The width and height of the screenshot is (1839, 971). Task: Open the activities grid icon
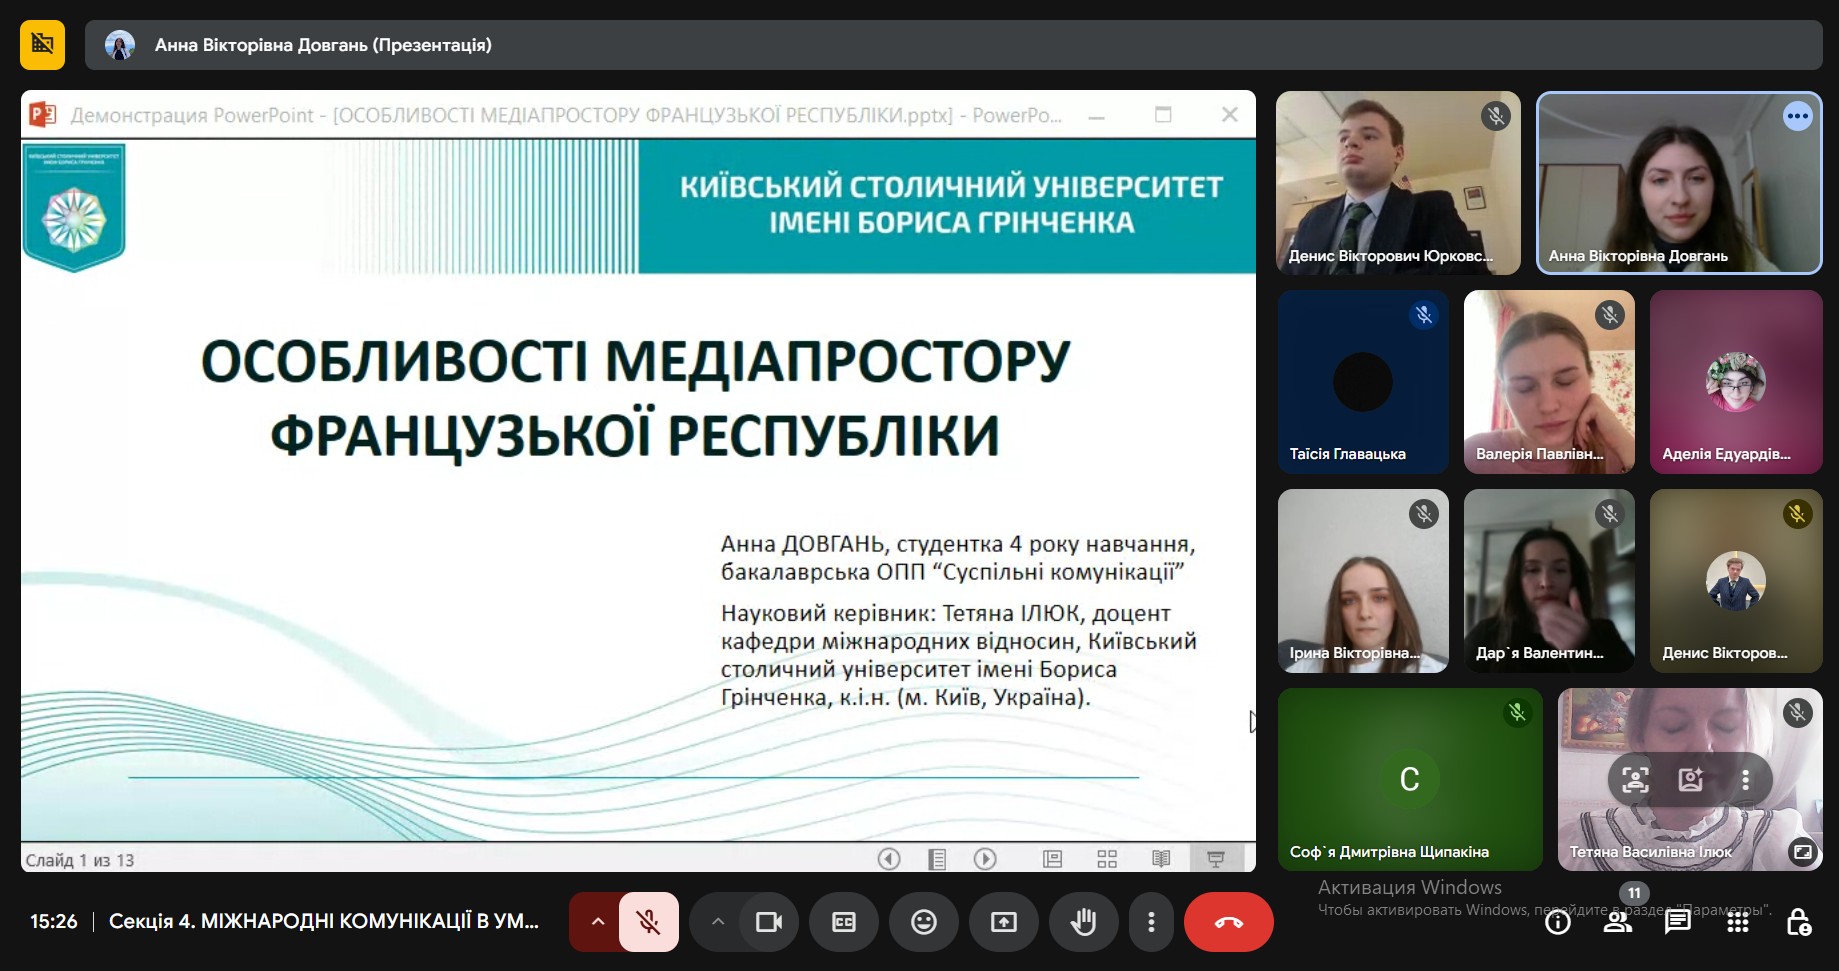(x=1737, y=922)
